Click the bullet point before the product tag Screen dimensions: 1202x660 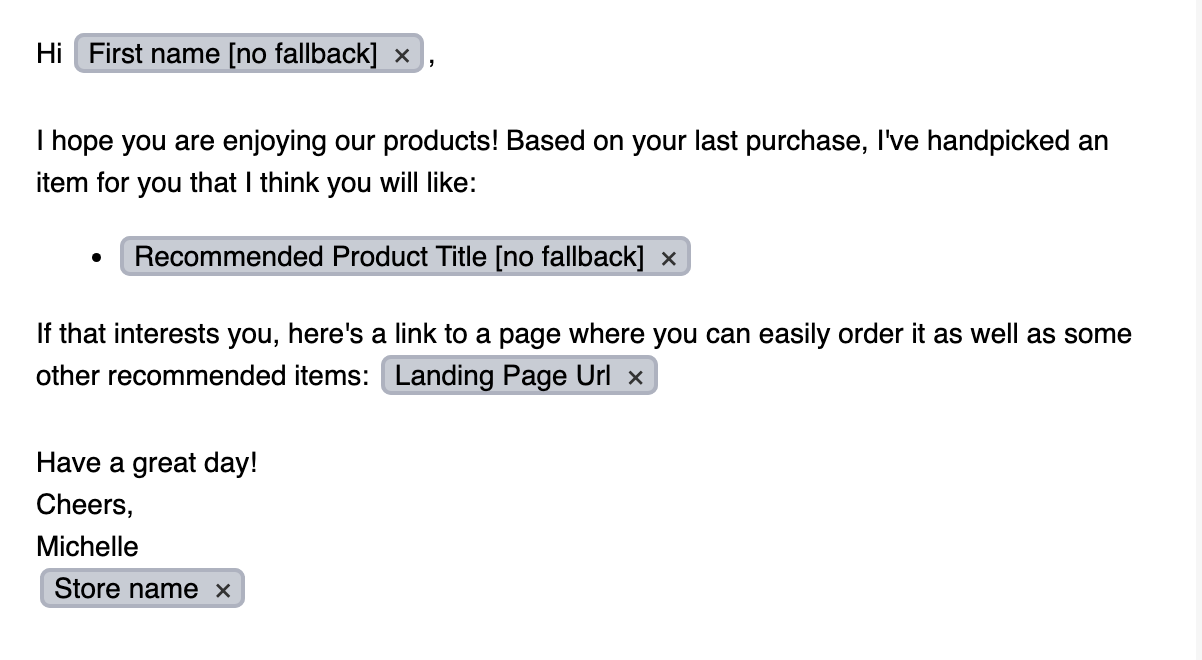pos(96,258)
